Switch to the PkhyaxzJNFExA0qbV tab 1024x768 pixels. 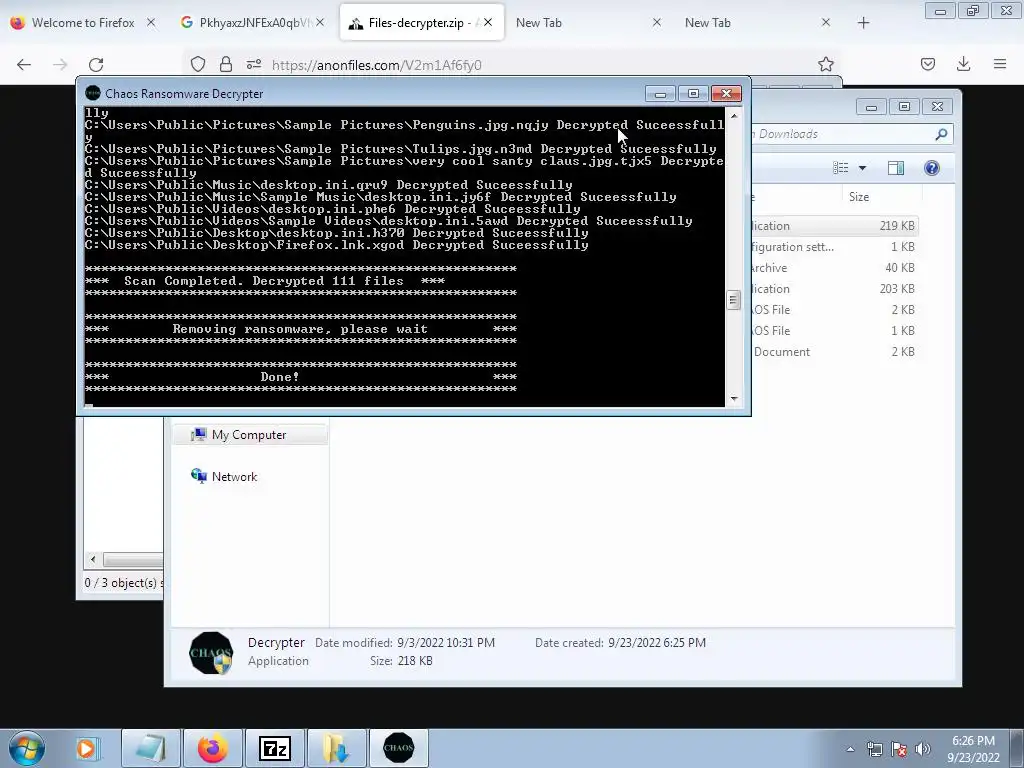pyautogui.click(x=253, y=22)
